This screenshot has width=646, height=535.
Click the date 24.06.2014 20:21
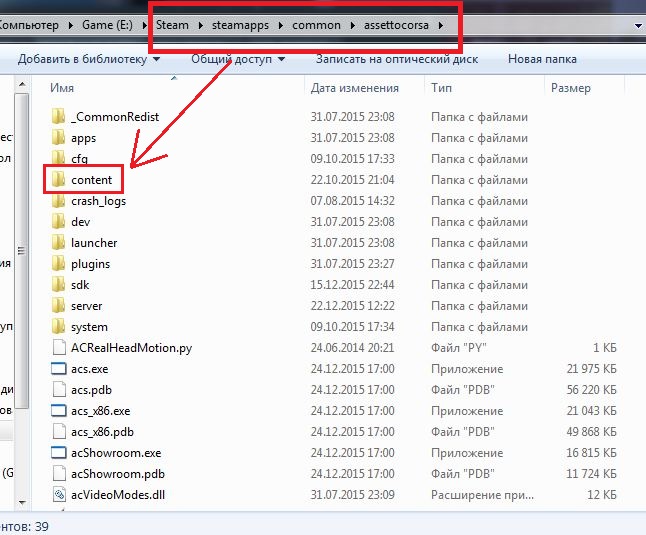(352, 348)
